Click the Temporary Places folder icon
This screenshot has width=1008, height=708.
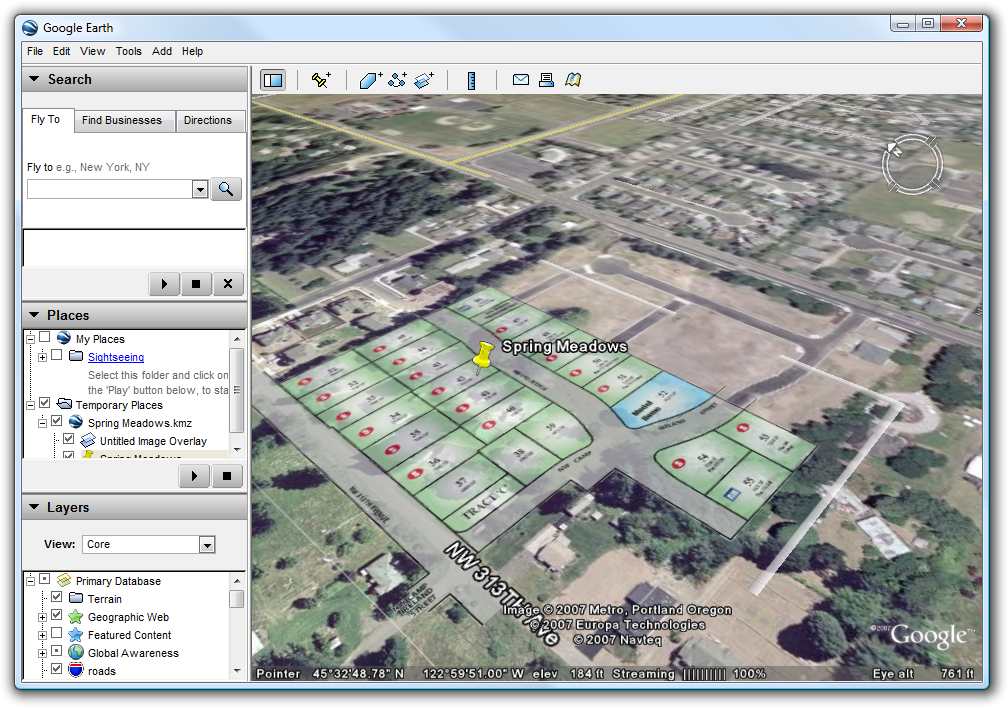64,404
